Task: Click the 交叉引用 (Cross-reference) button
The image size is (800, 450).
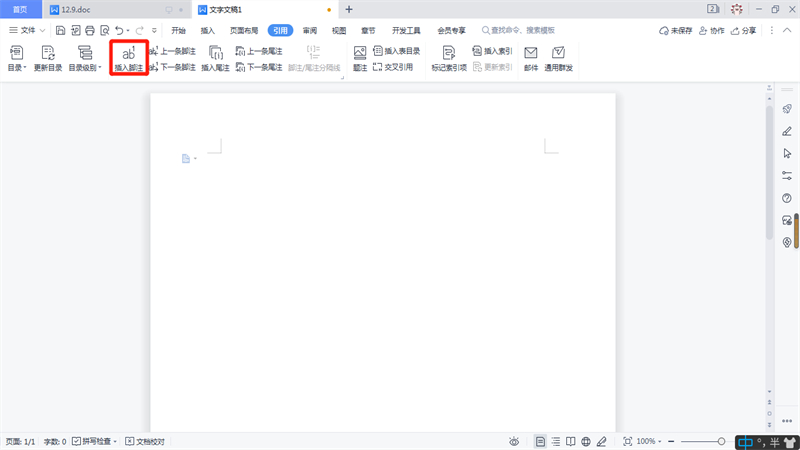Action: point(392,67)
